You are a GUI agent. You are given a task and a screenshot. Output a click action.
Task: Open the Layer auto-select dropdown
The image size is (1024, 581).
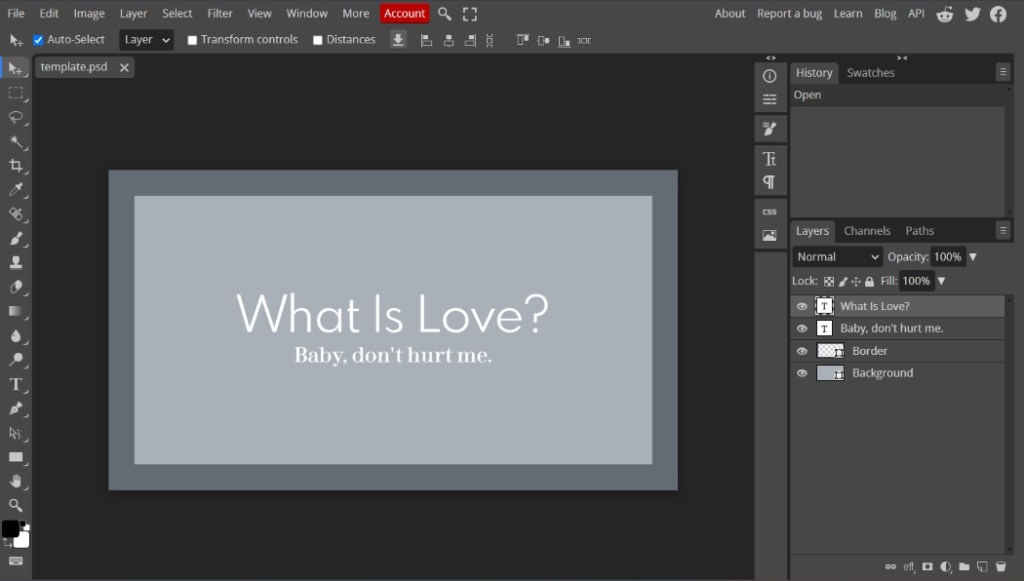(x=146, y=40)
